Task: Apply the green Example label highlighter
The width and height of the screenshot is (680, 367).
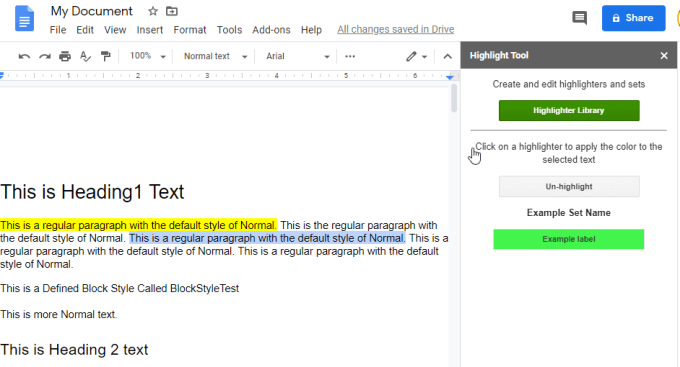Action: tap(569, 239)
